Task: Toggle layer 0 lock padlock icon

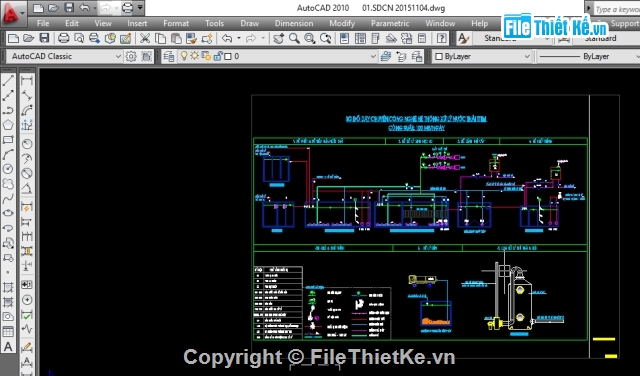Action: 217,56
